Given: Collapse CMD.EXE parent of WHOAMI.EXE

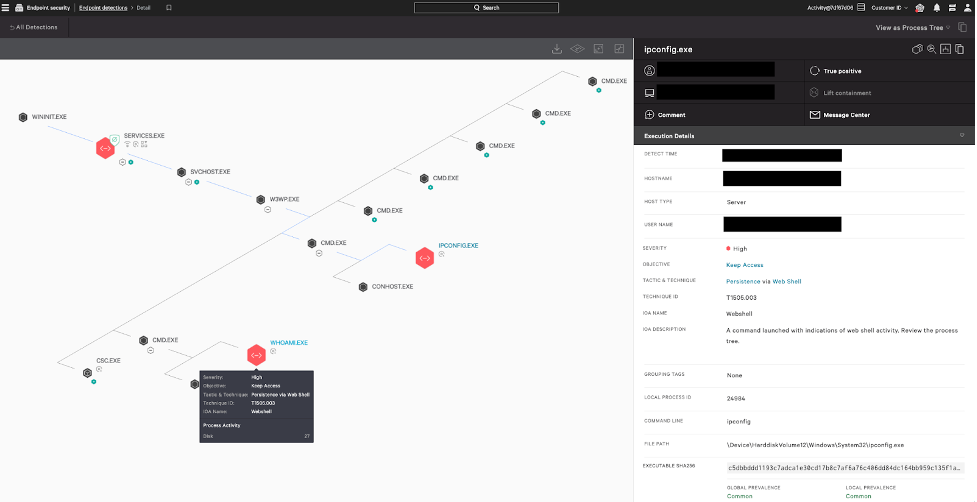Looking at the screenshot, I should (x=150, y=351).
